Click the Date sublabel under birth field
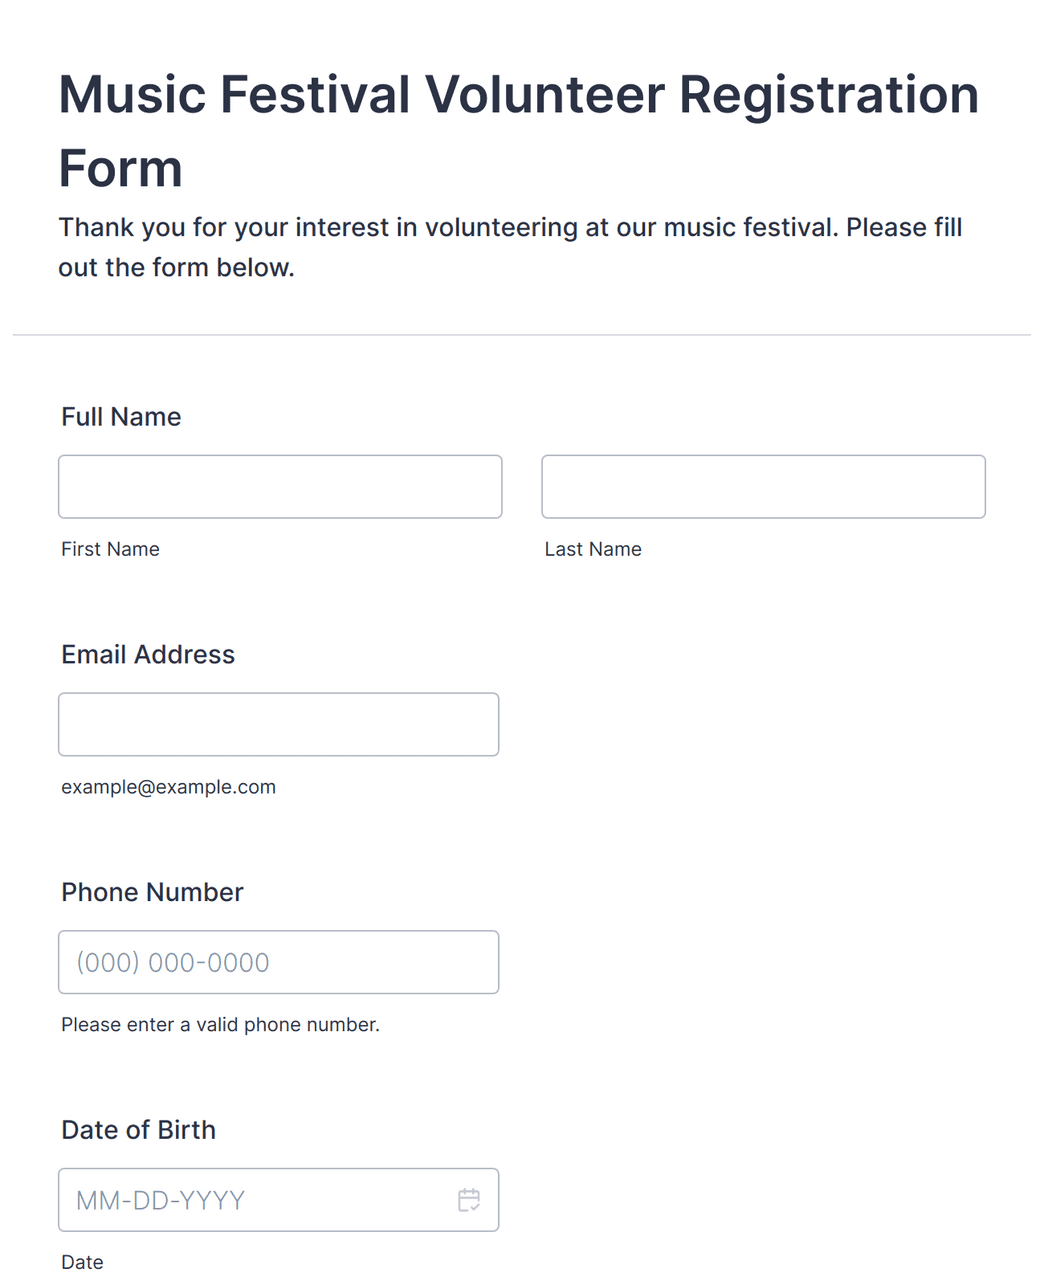 click(x=82, y=1262)
